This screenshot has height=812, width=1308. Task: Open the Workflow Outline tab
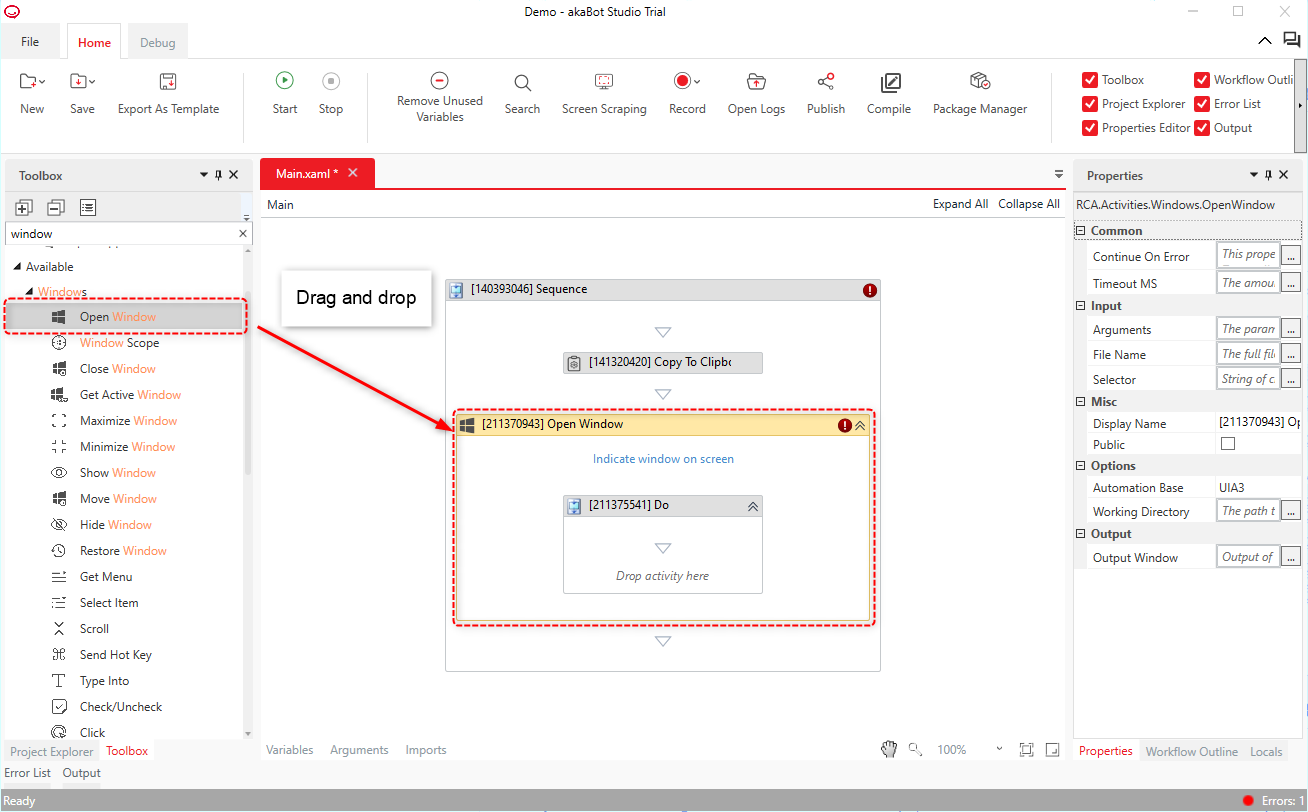click(x=1191, y=751)
